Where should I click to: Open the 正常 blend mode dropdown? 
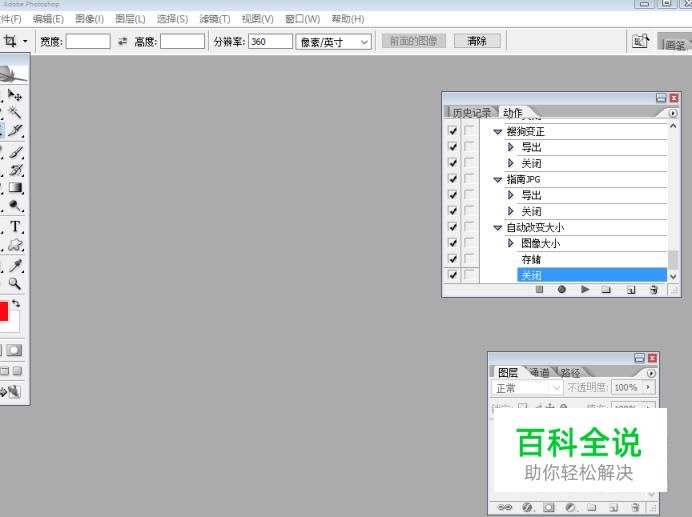527,388
